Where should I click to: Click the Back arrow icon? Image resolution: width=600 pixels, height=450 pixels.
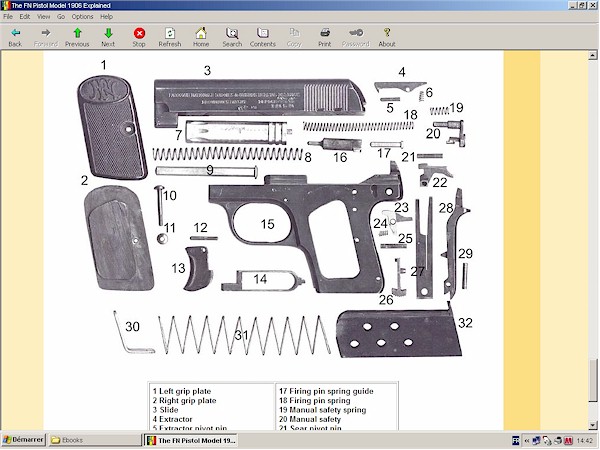point(15,33)
